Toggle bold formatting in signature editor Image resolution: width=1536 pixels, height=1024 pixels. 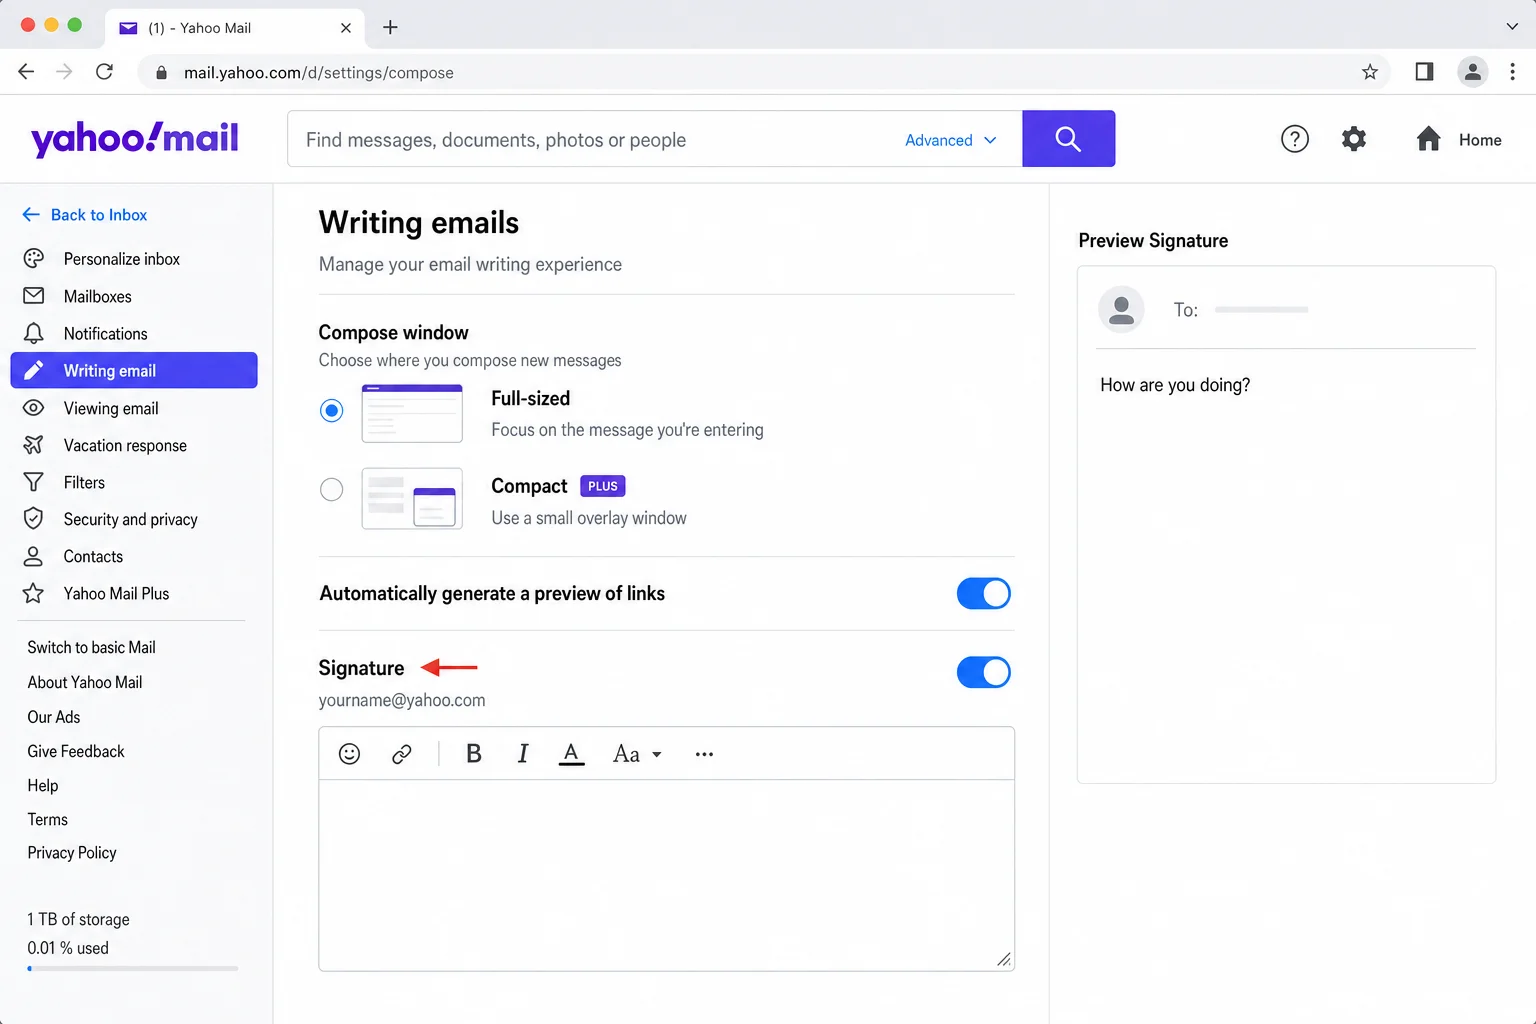point(474,754)
